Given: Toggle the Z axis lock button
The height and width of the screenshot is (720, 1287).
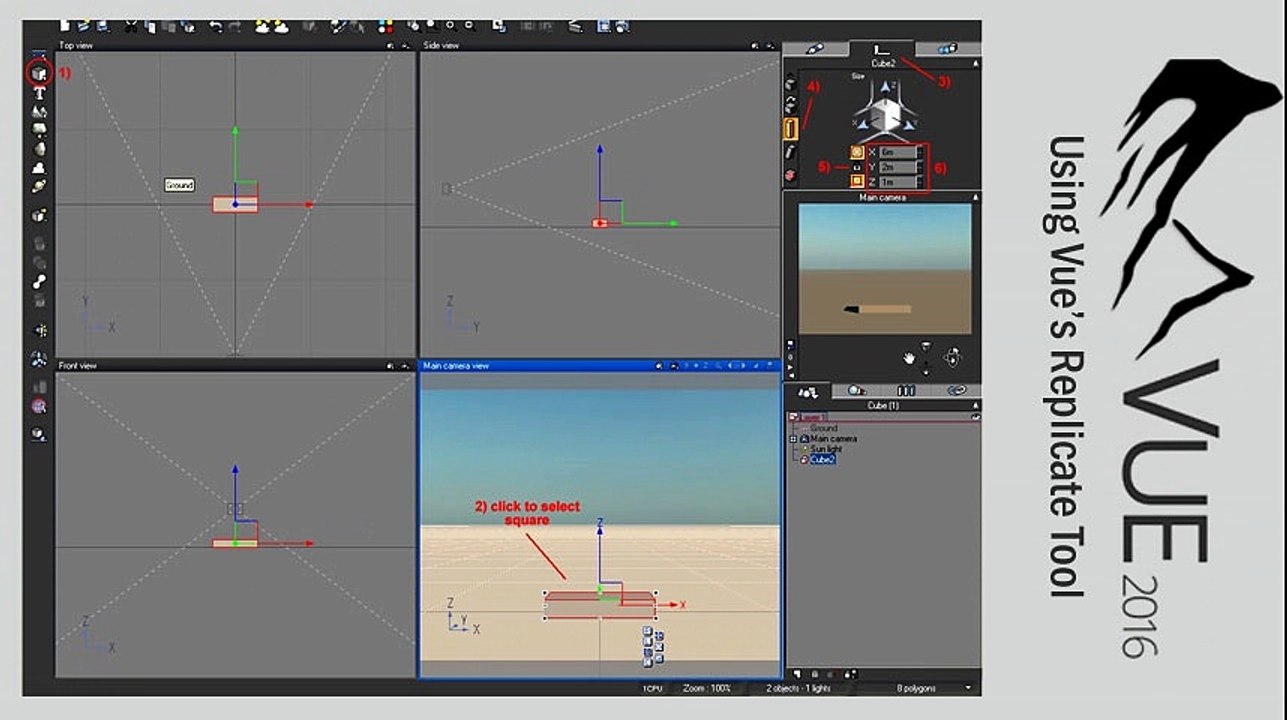Looking at the screenshot, I should pyautogui.click(x=857, y=182).
